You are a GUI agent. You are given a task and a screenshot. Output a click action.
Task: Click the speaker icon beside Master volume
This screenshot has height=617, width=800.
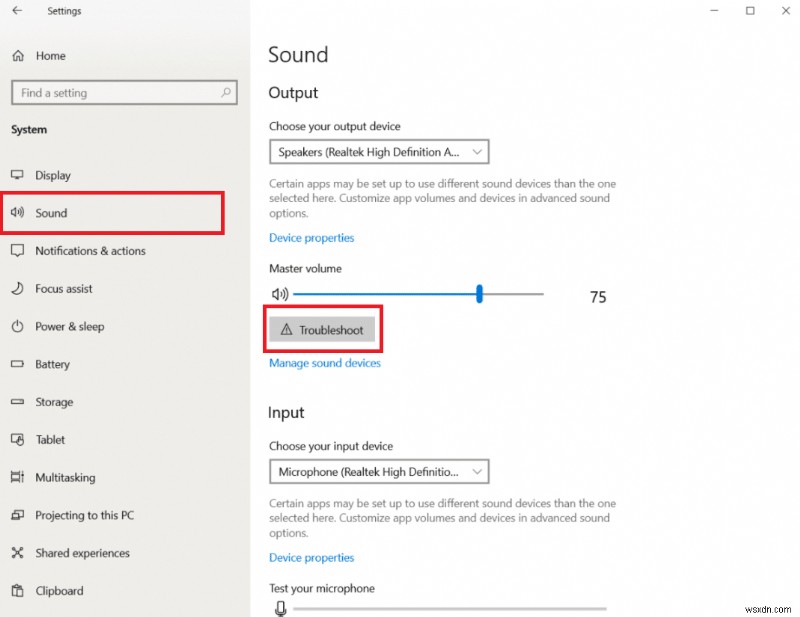tap(280, 294)
